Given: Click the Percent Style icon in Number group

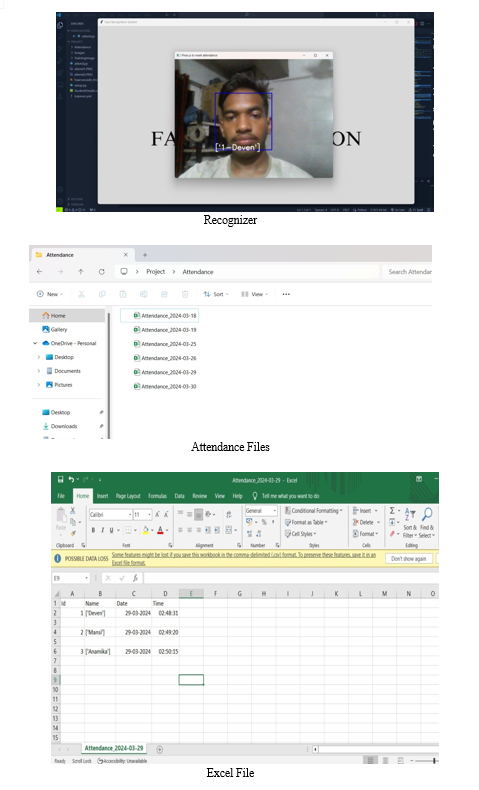Looking at the screenshot, I should [264, 522].
